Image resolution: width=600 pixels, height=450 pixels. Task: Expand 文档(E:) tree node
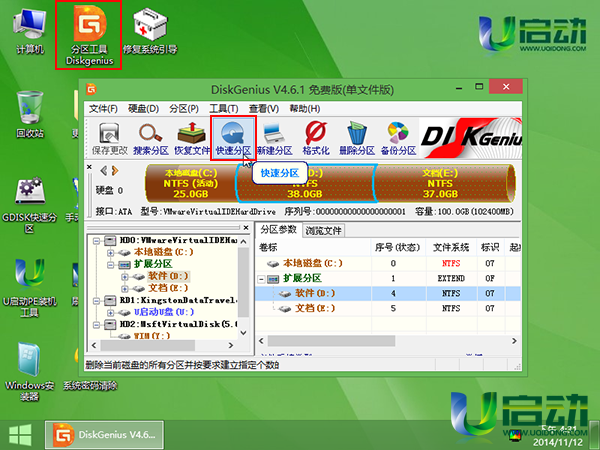click(124, 289)
